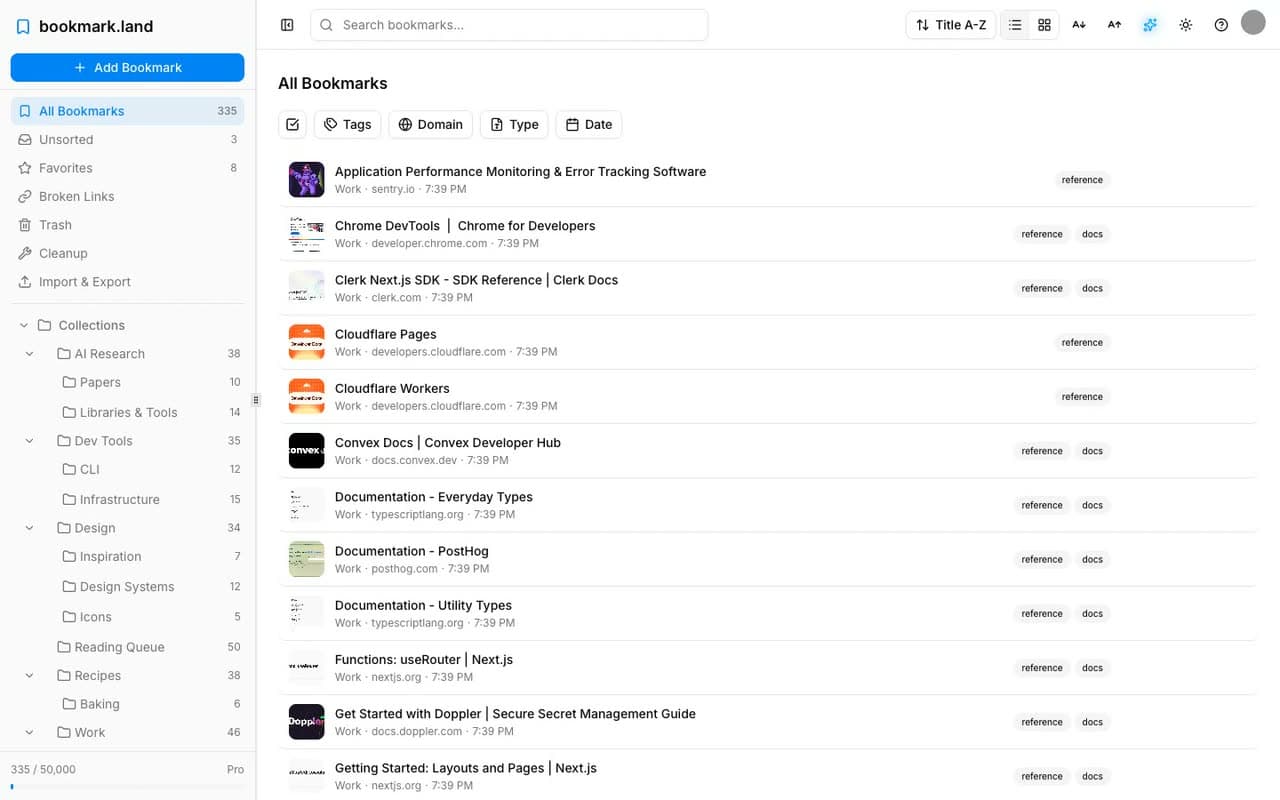Collapse the AI Research folder chevron

tap(29, 354)
